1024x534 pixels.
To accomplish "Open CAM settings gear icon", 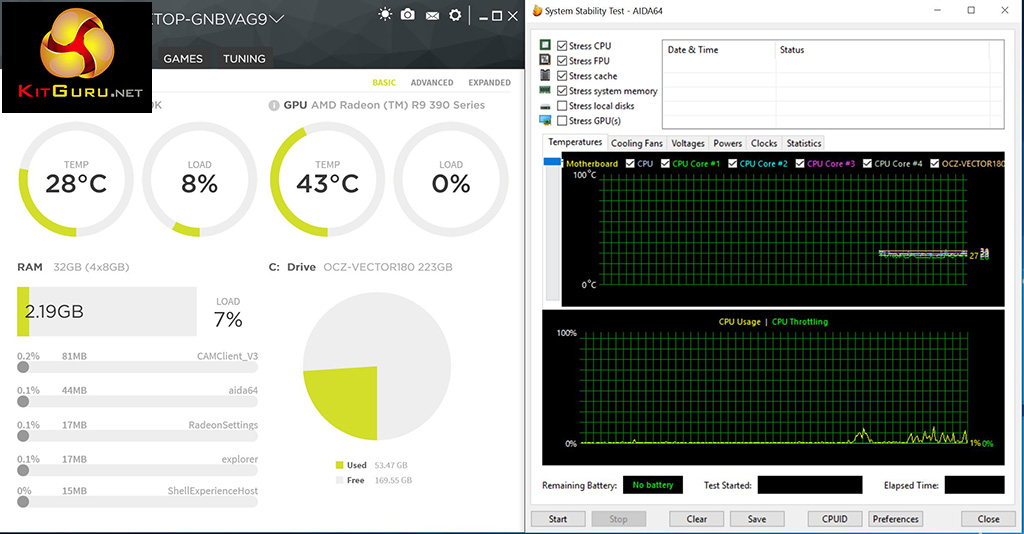I will (455, 15).
